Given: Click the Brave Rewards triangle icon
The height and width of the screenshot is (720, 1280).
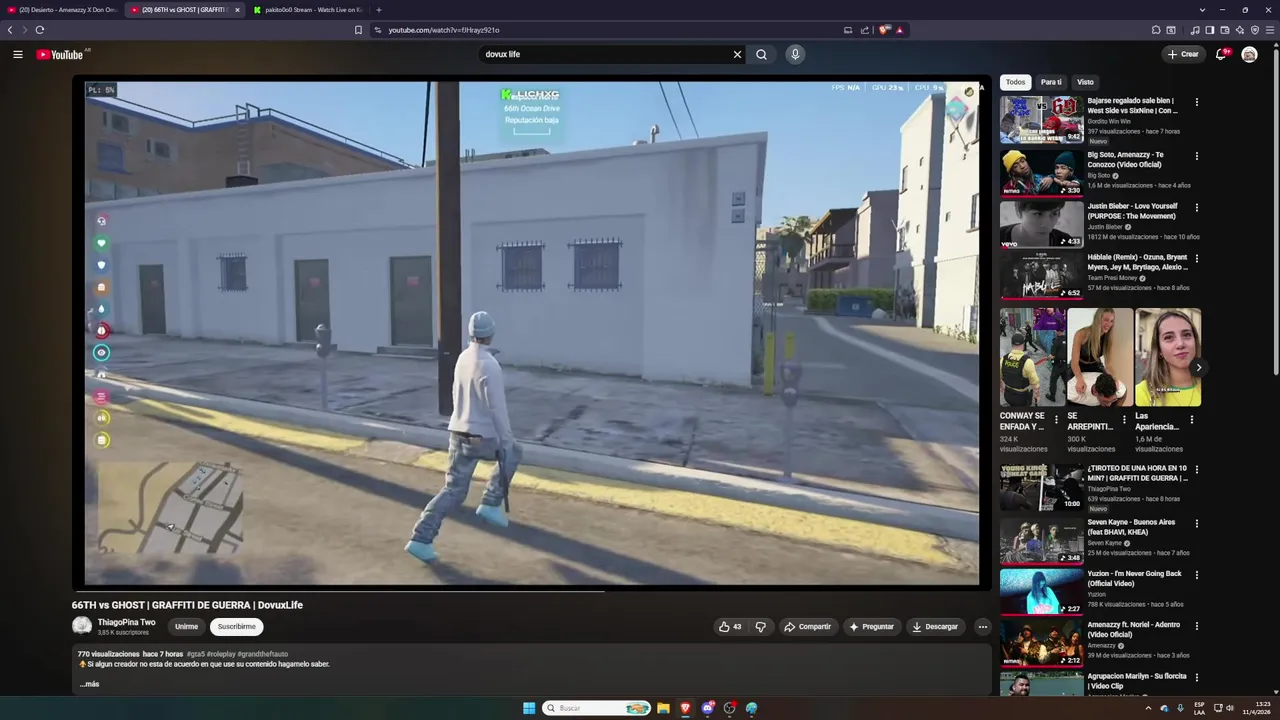Looking at the screenshot, I should [x=900, y=30].
